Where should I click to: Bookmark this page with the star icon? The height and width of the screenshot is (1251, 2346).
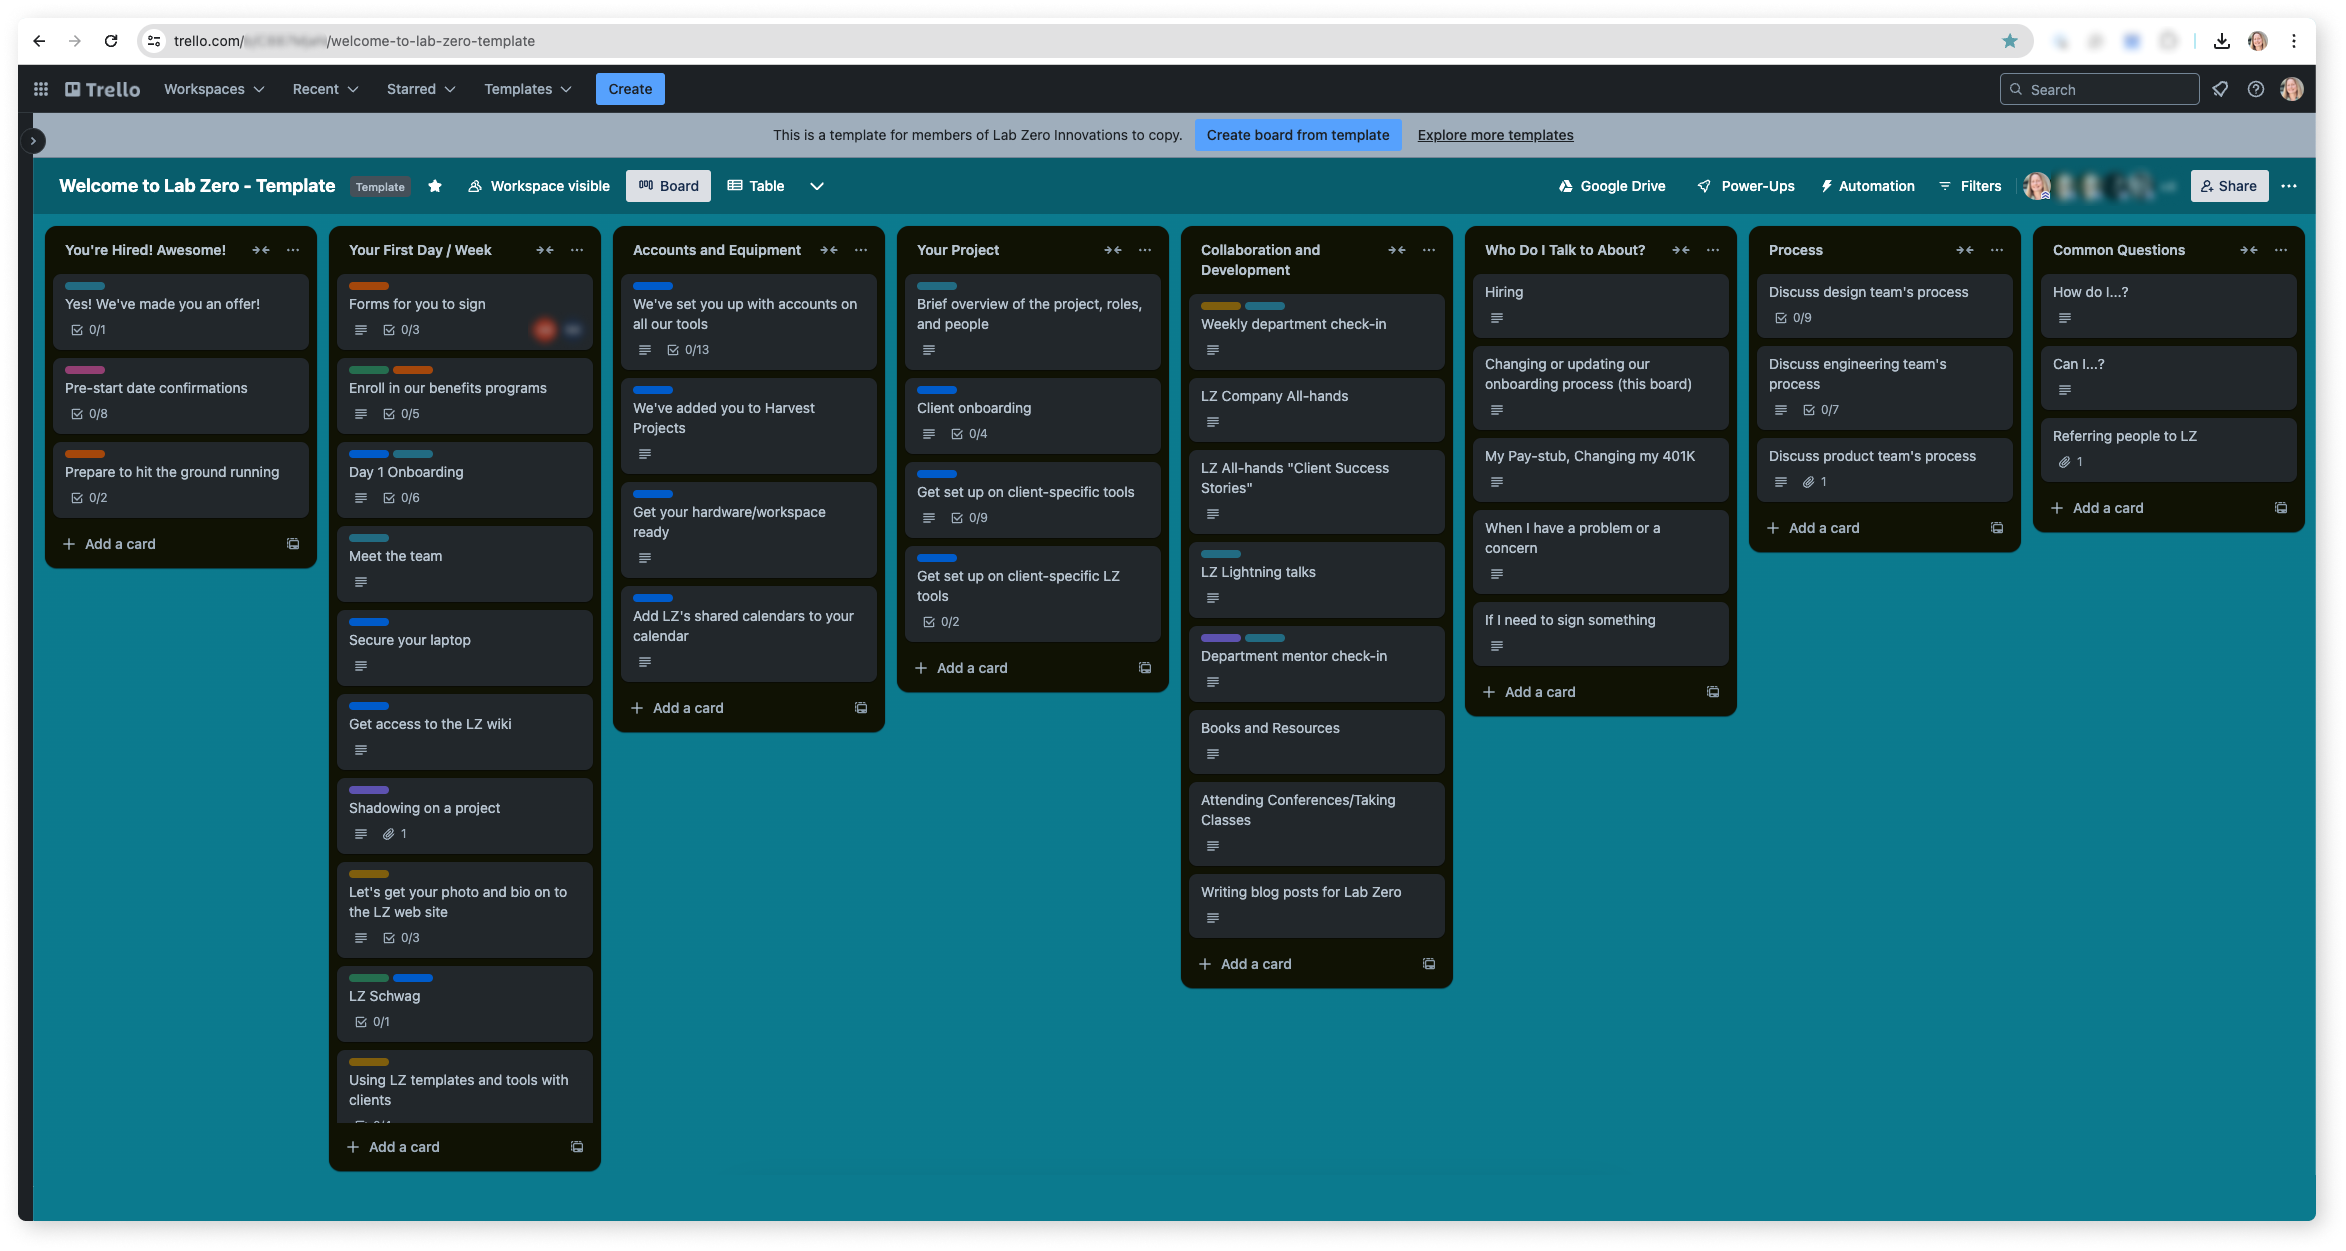pos(2010,41)
